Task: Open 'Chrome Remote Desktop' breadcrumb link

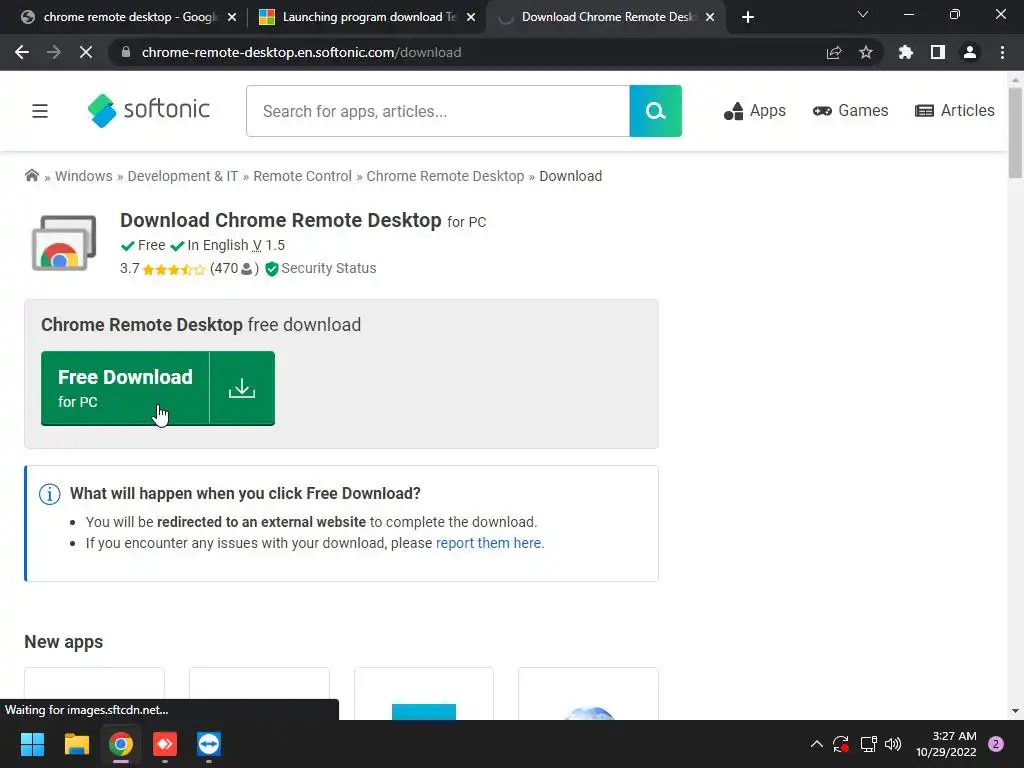Action: tap(445, 176)
